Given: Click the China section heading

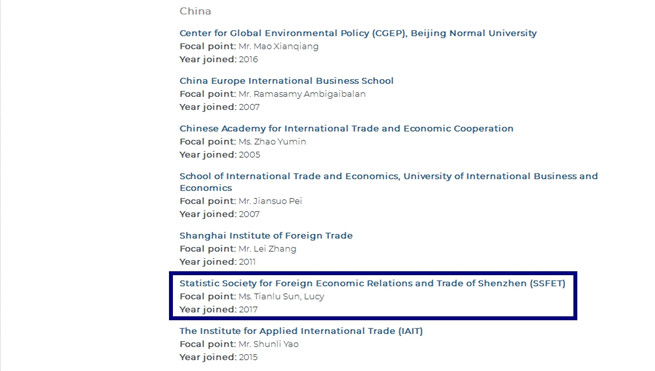Looking at the screenshot, I should point(195,11).
